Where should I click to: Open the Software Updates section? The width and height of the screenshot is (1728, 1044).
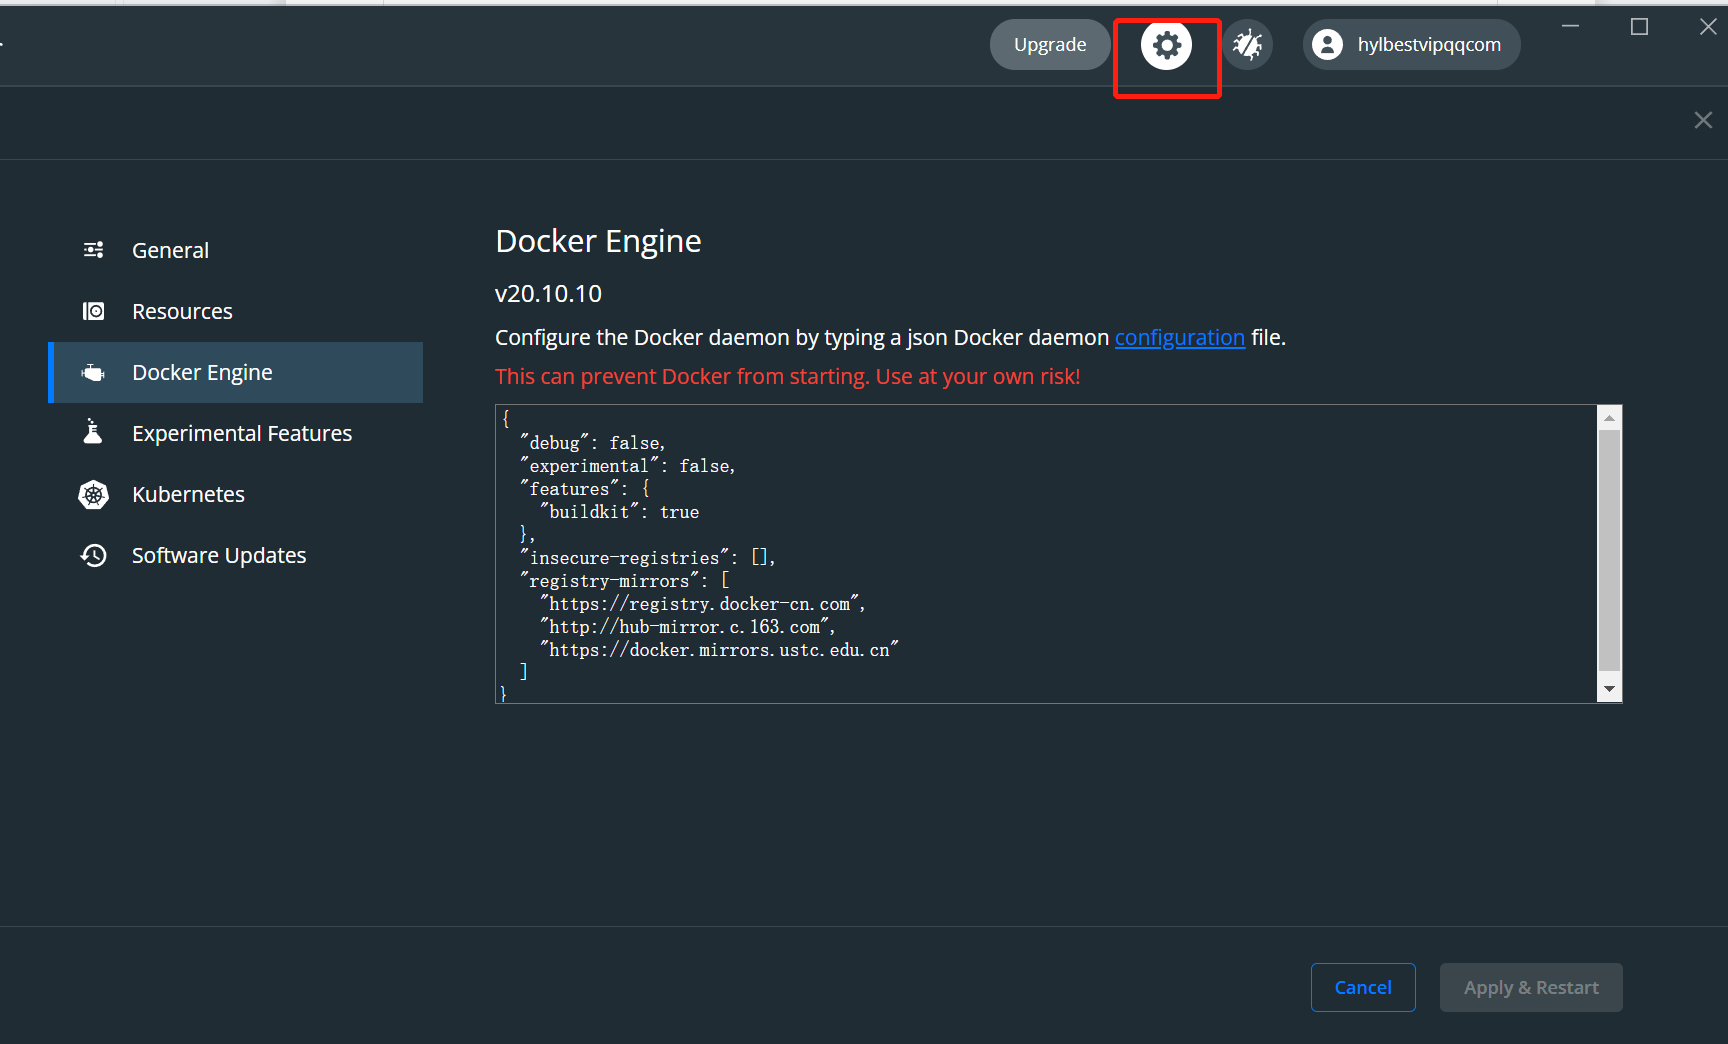click(x=235, y=555)
